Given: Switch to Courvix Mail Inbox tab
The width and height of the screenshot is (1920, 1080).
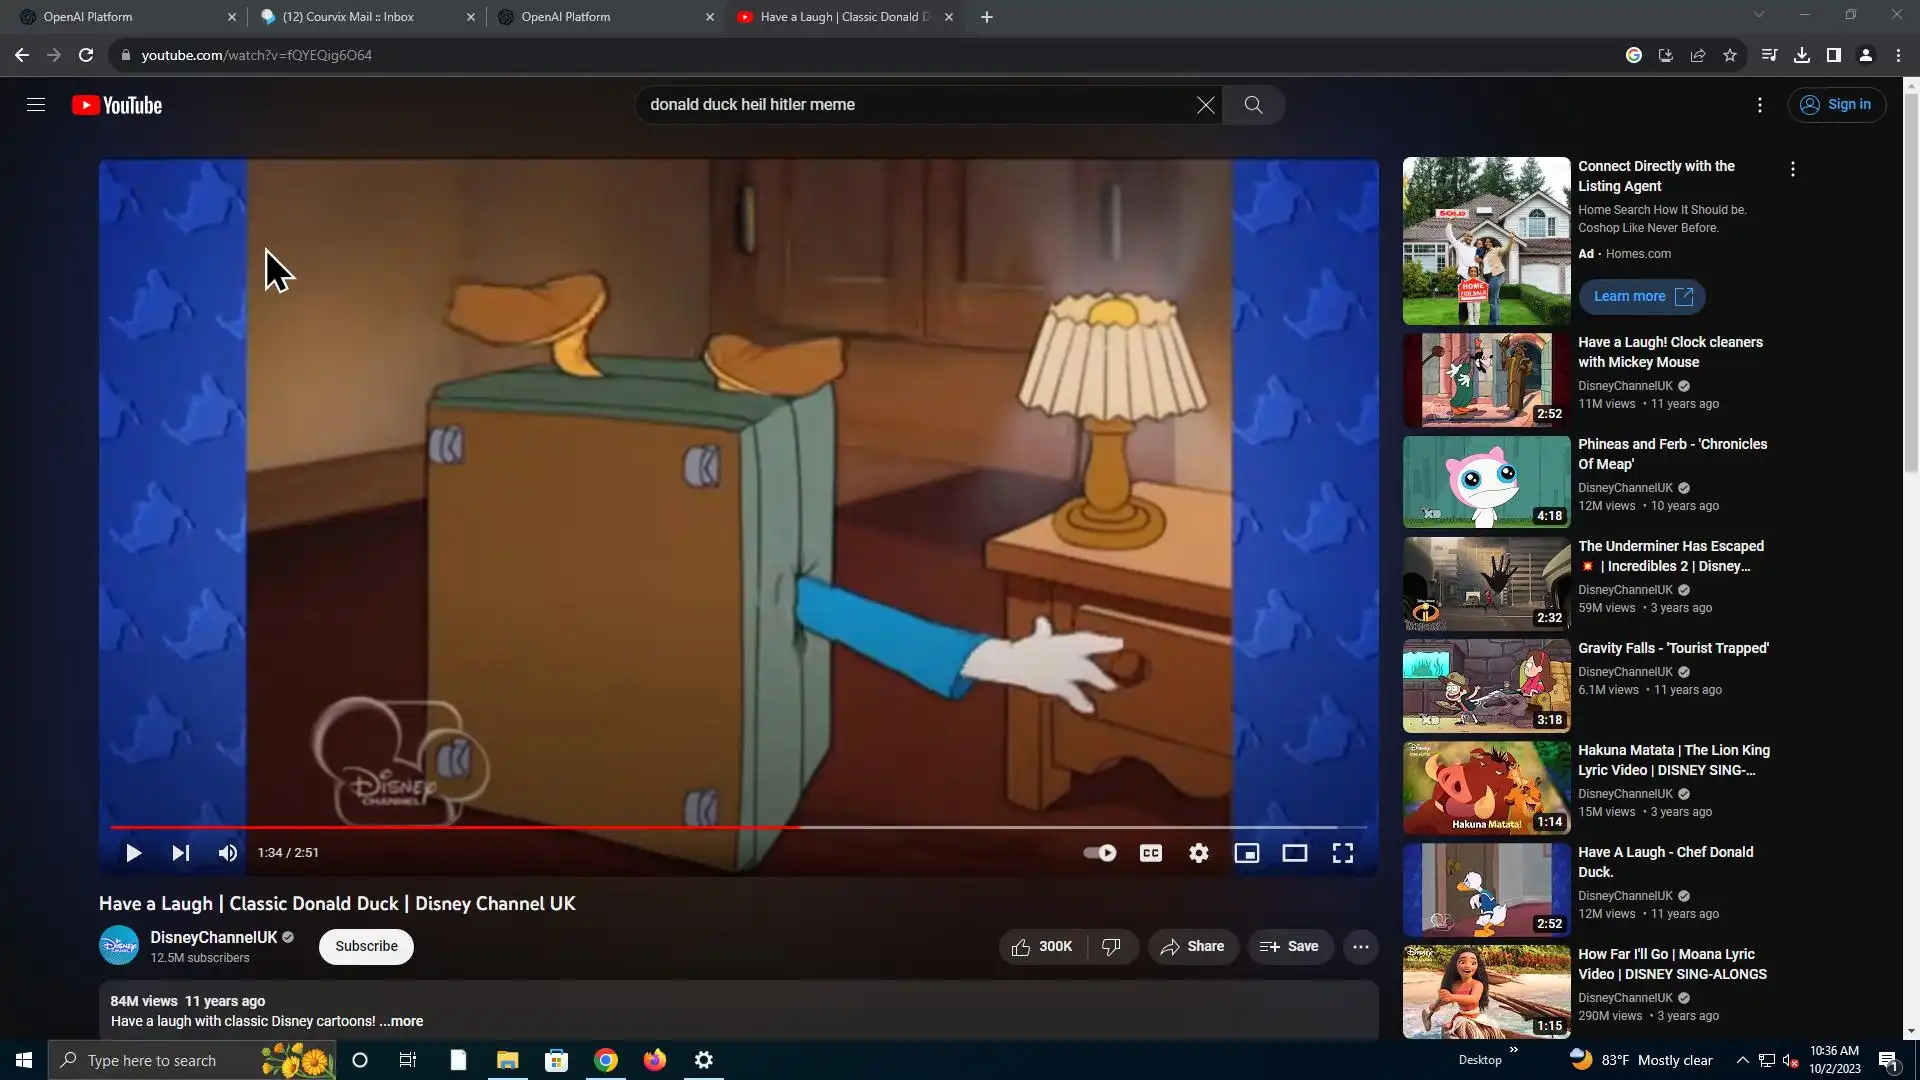Looking at the screenshot, I should pyautogui.click(x=348, y=17).
